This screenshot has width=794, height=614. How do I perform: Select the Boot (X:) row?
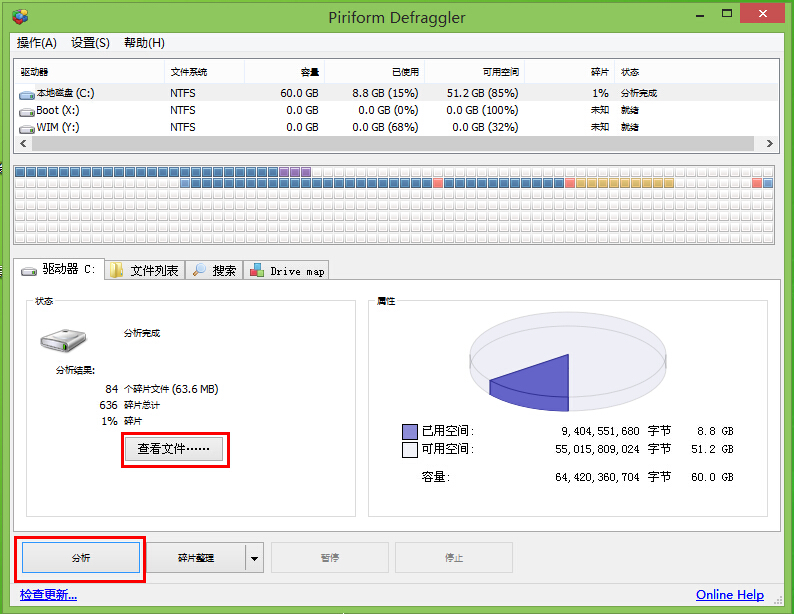(x=396, y=110)
